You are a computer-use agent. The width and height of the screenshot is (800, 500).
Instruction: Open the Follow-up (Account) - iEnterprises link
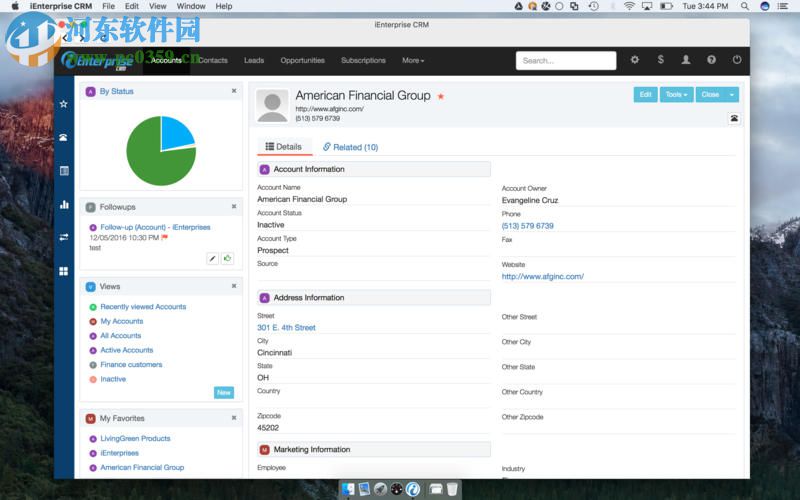[155, 227]
